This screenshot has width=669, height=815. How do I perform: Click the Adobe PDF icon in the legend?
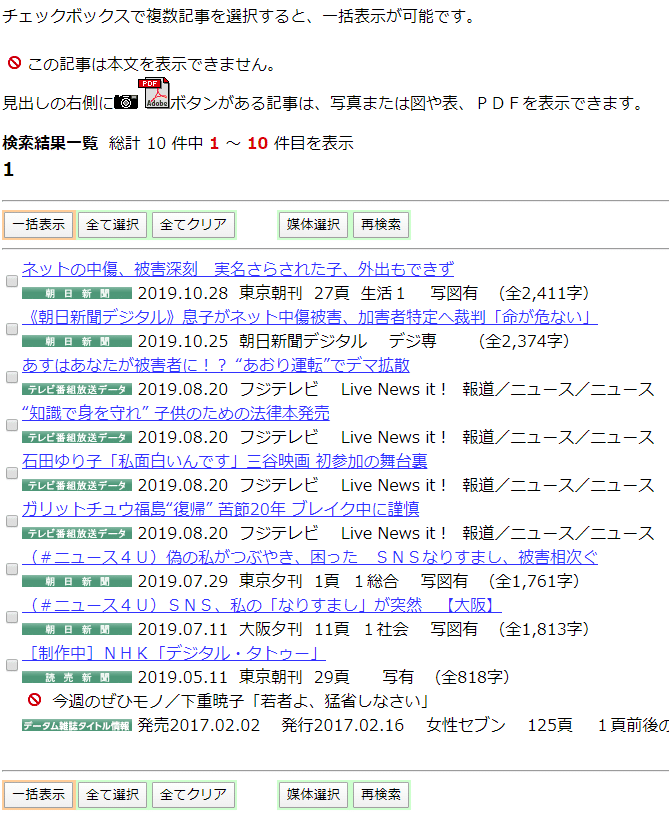tap(155, 94)
